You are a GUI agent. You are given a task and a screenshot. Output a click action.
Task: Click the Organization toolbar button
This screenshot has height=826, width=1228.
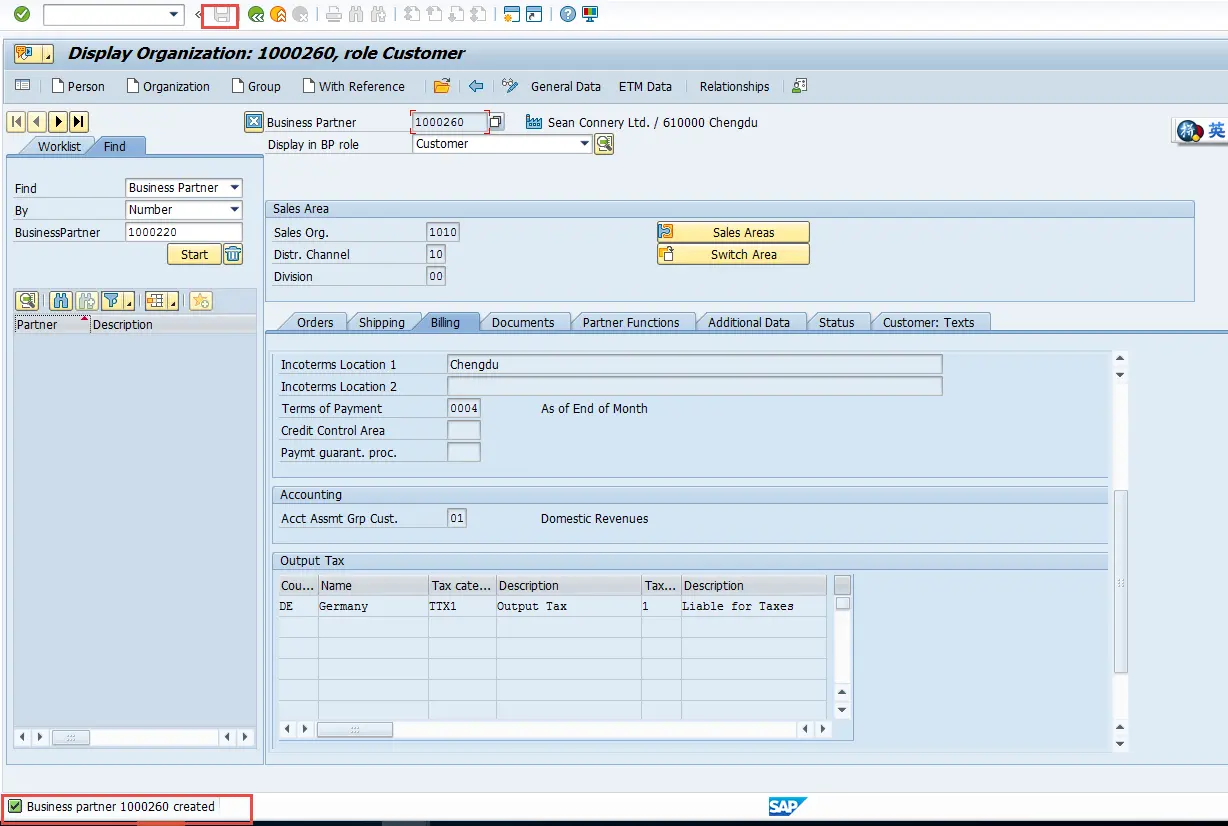pos(168,86)
